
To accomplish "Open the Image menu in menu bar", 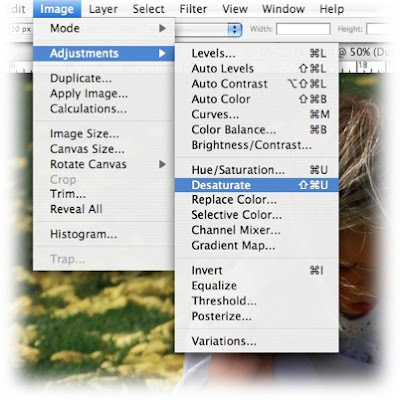I will click(x=57, y=9).
